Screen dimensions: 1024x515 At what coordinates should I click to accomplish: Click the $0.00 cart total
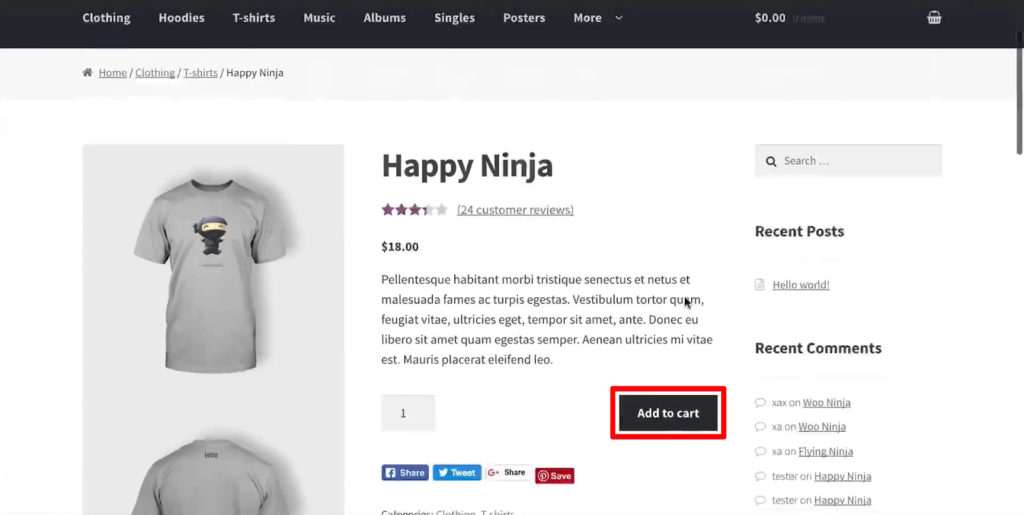click(x=770, y=18)
